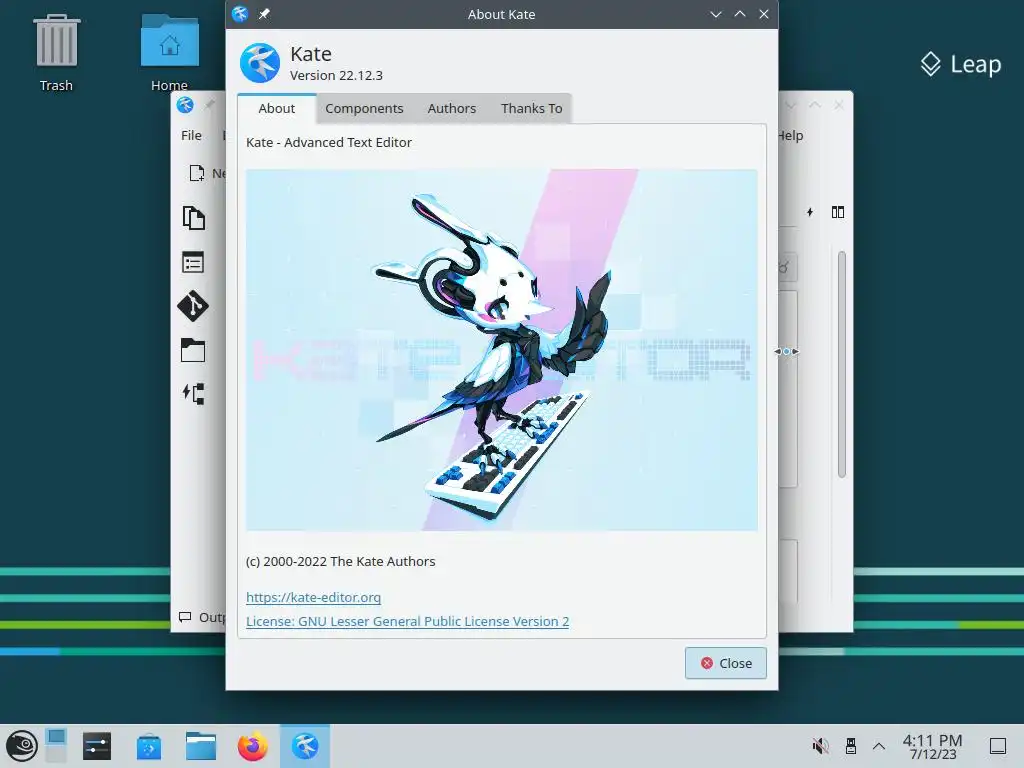This screenshot has width=1024, height=768.
Task: Click the Kate mascot artwork image
Action: pos(502,350)
